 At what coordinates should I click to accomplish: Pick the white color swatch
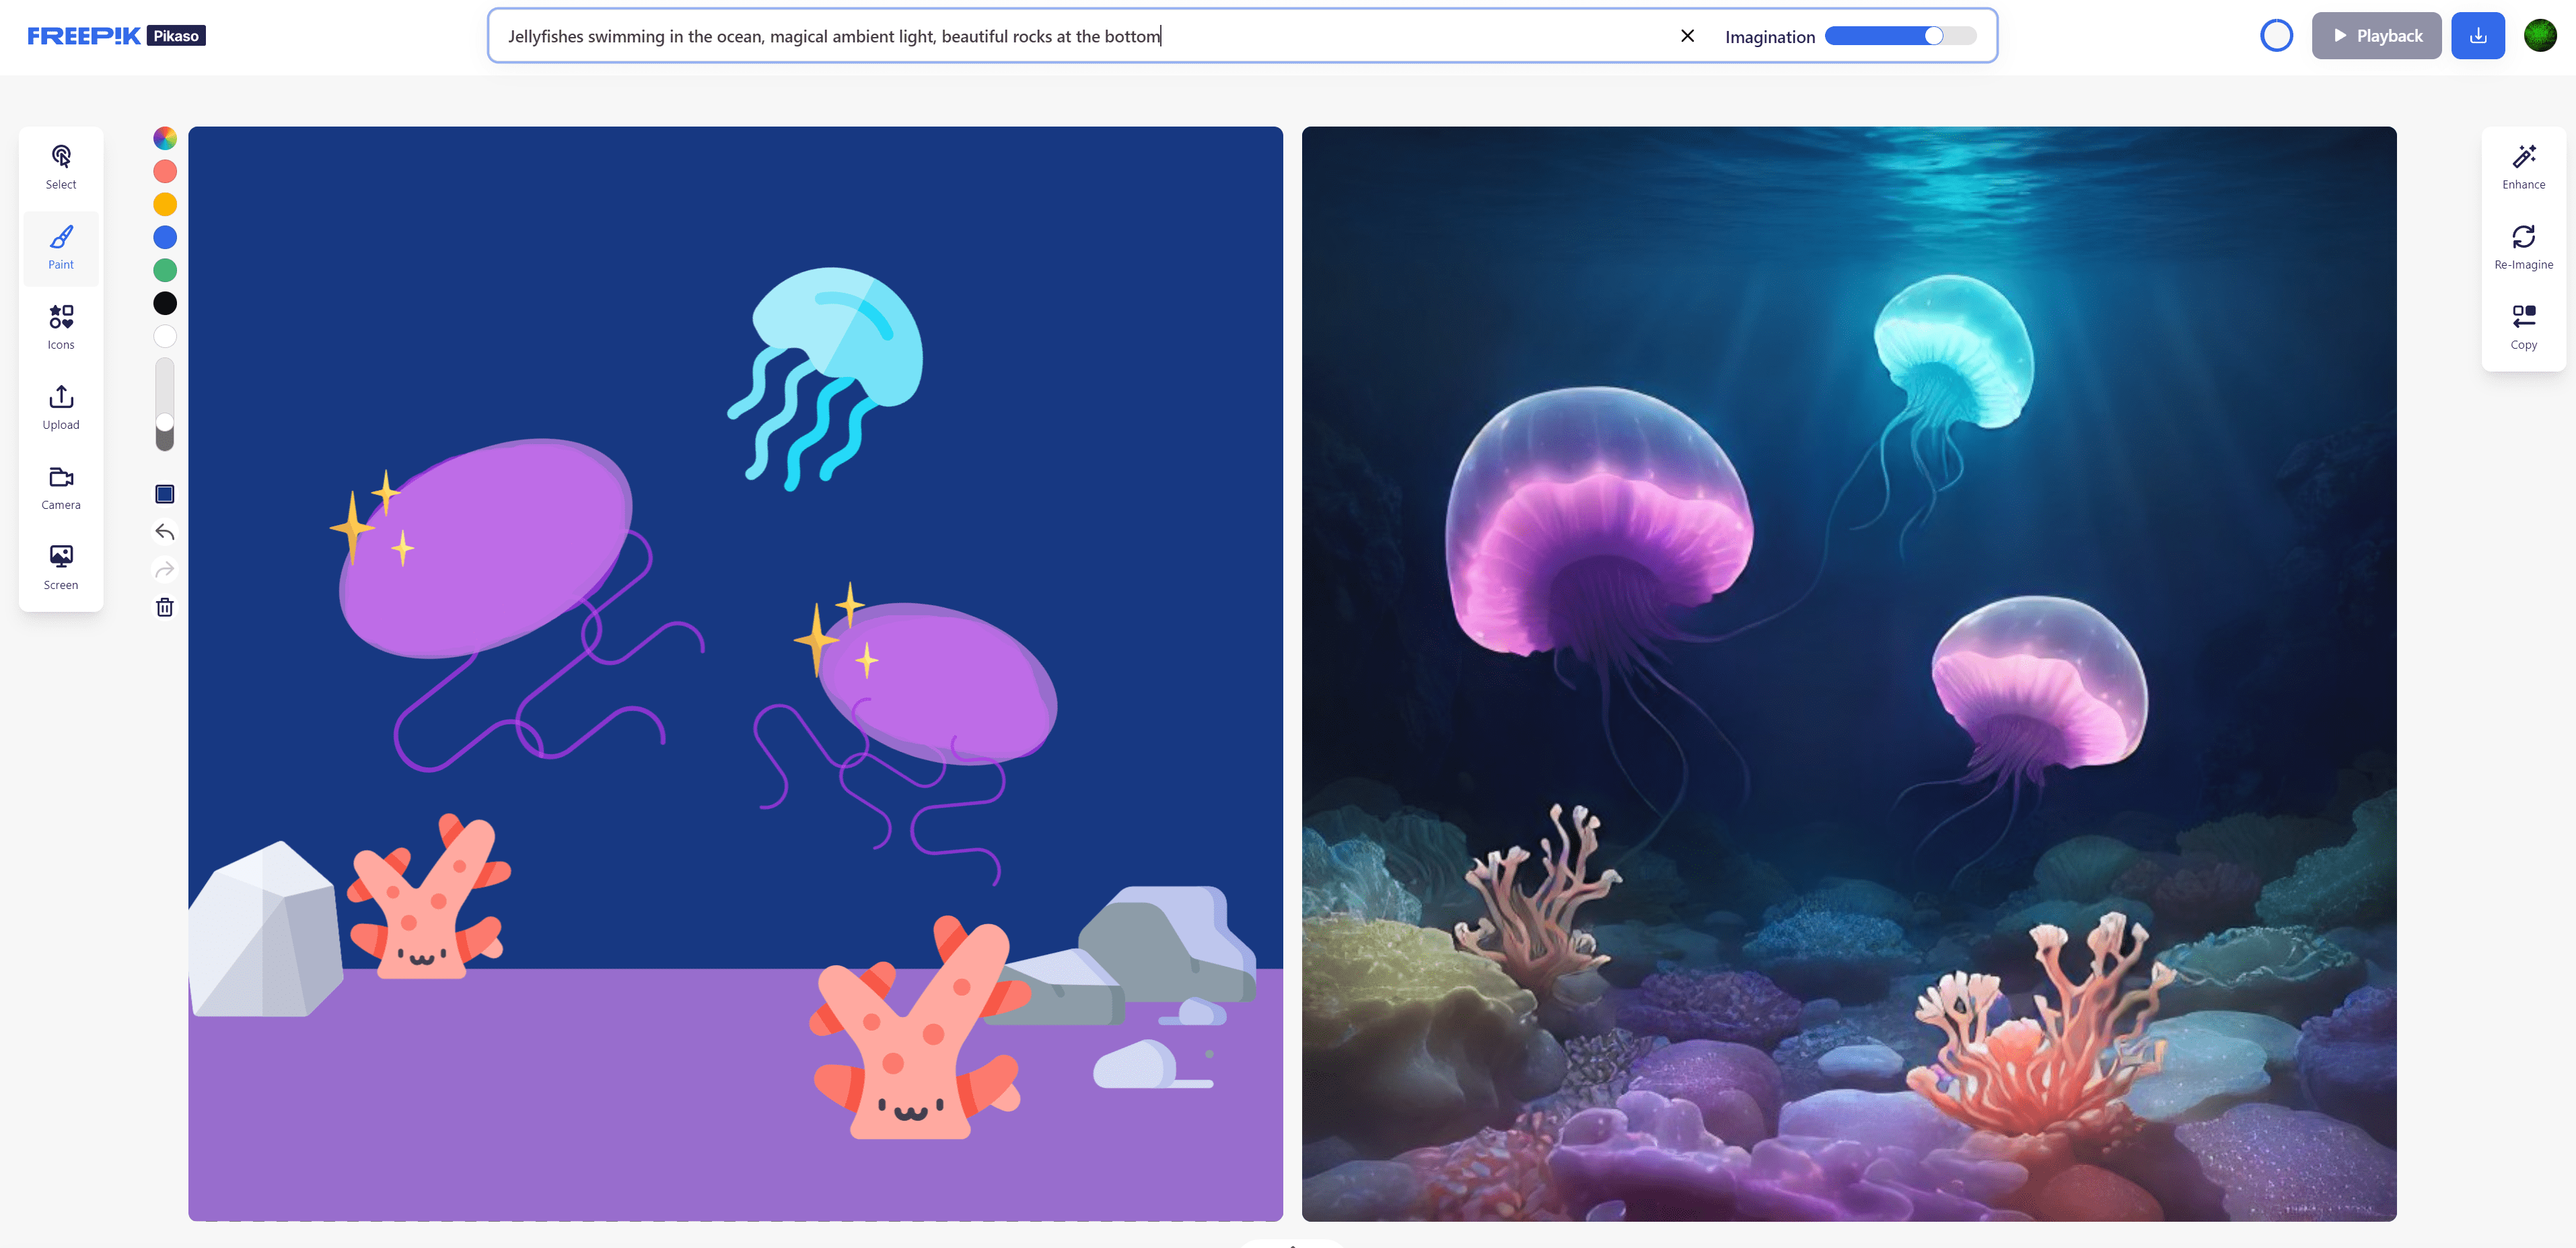click(165, 336)
